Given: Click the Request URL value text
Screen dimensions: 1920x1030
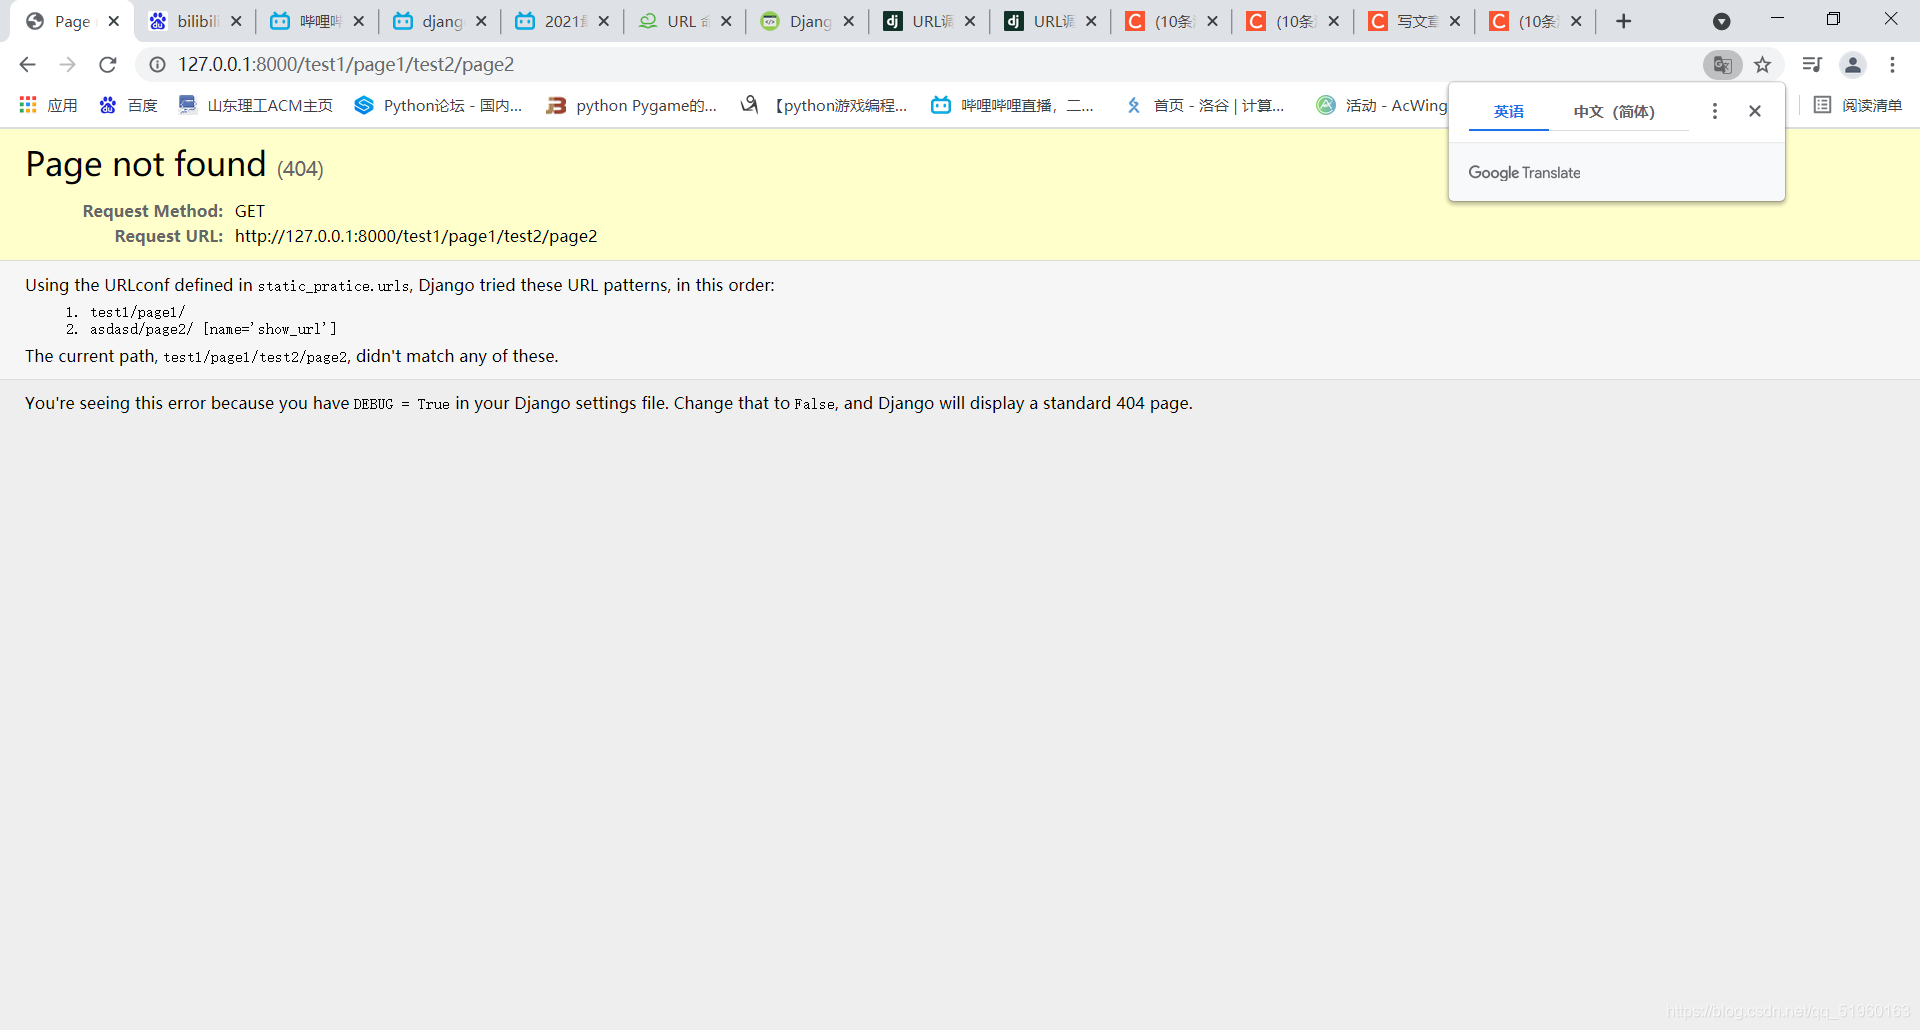Looking at the screenshot, I should coord(416,236).
